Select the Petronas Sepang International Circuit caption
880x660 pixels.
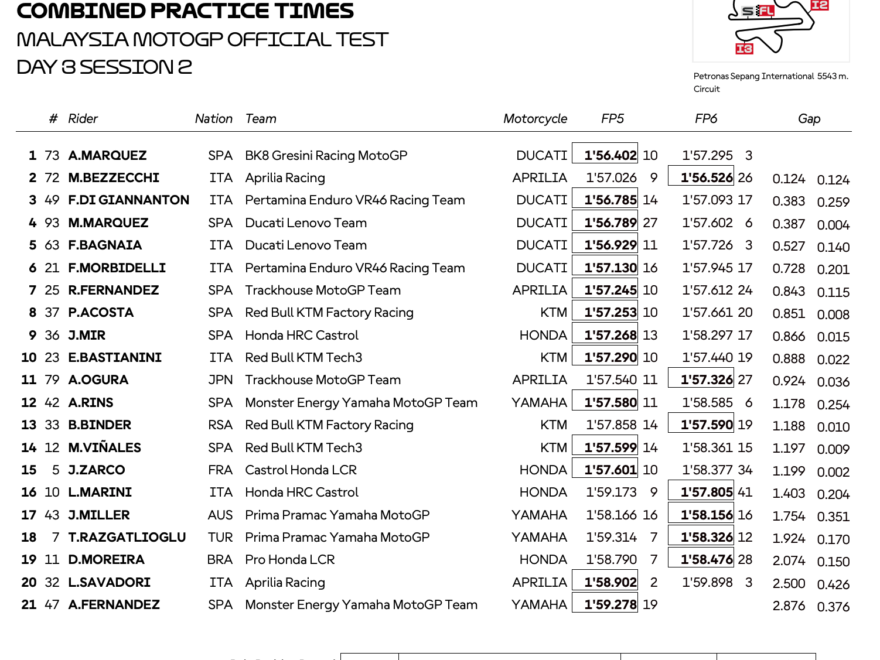770,82
